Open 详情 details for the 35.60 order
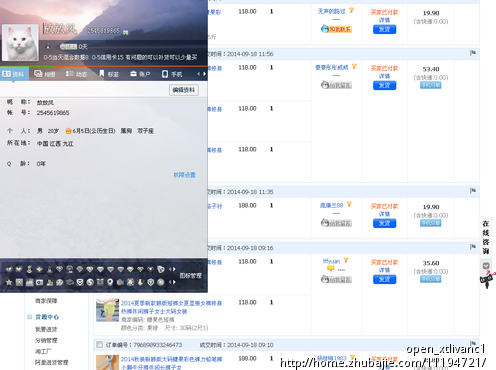Screen dimensions: 496x370 pyautogui.click(x=384, y=270)
